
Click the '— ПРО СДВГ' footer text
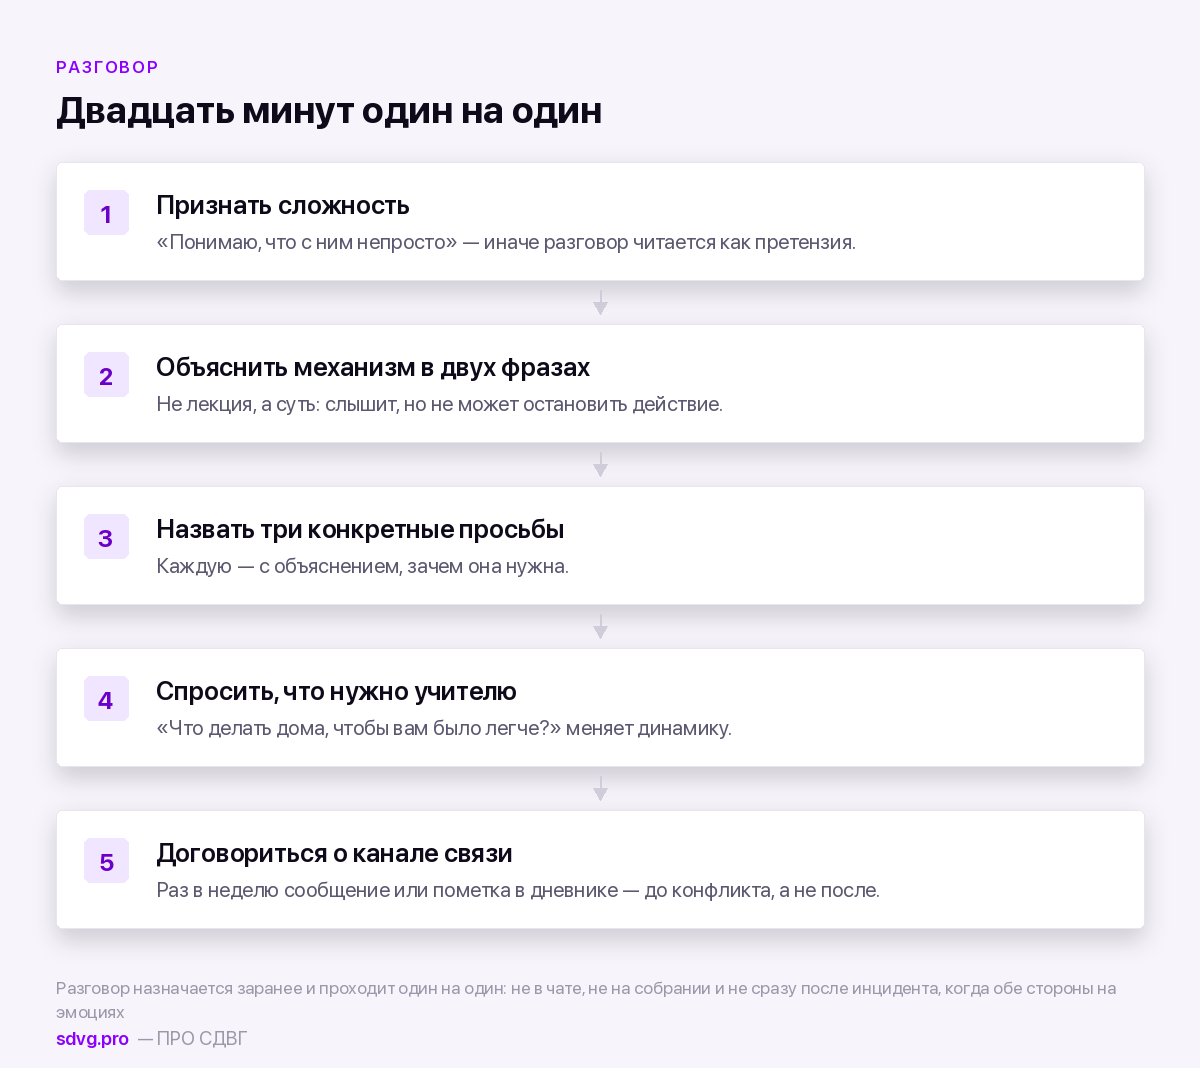click(192, 1038)
